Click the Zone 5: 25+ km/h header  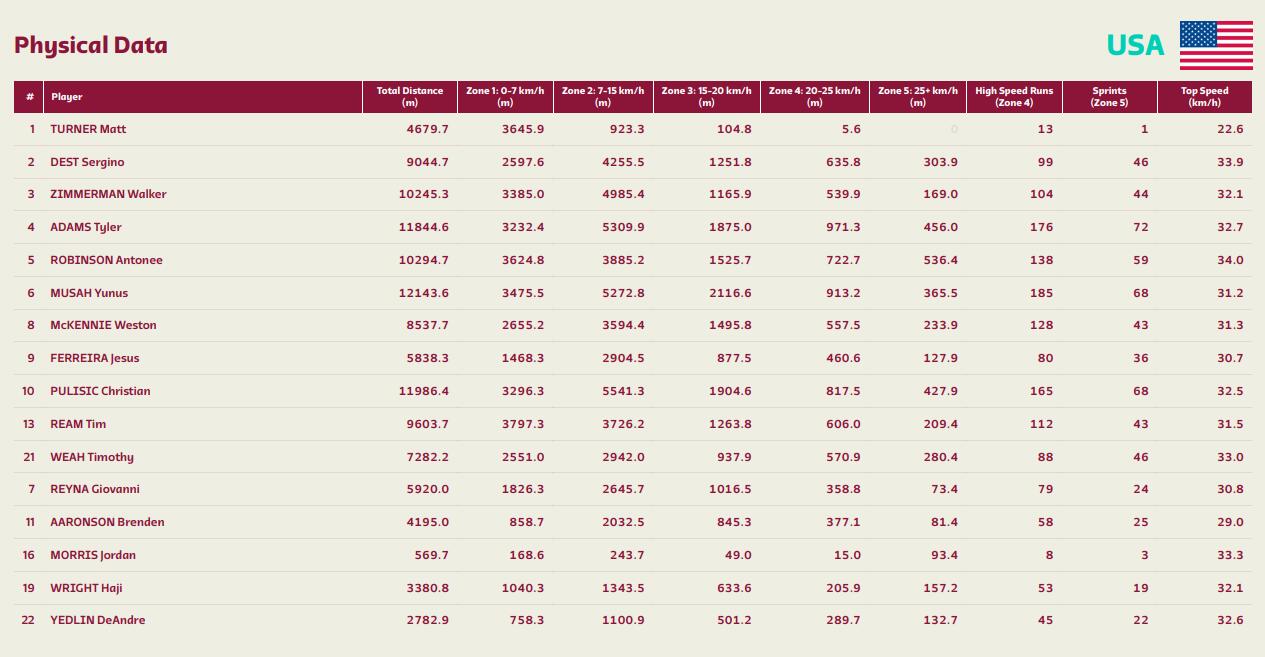[918, 97]
